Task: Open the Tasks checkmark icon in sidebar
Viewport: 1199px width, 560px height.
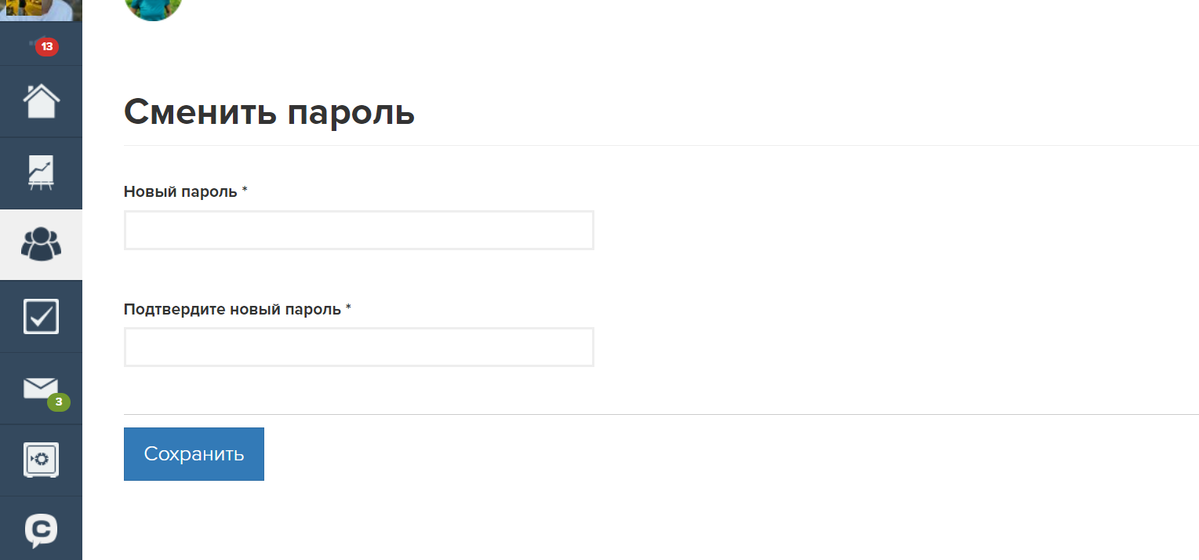Action: click(41, 316)
